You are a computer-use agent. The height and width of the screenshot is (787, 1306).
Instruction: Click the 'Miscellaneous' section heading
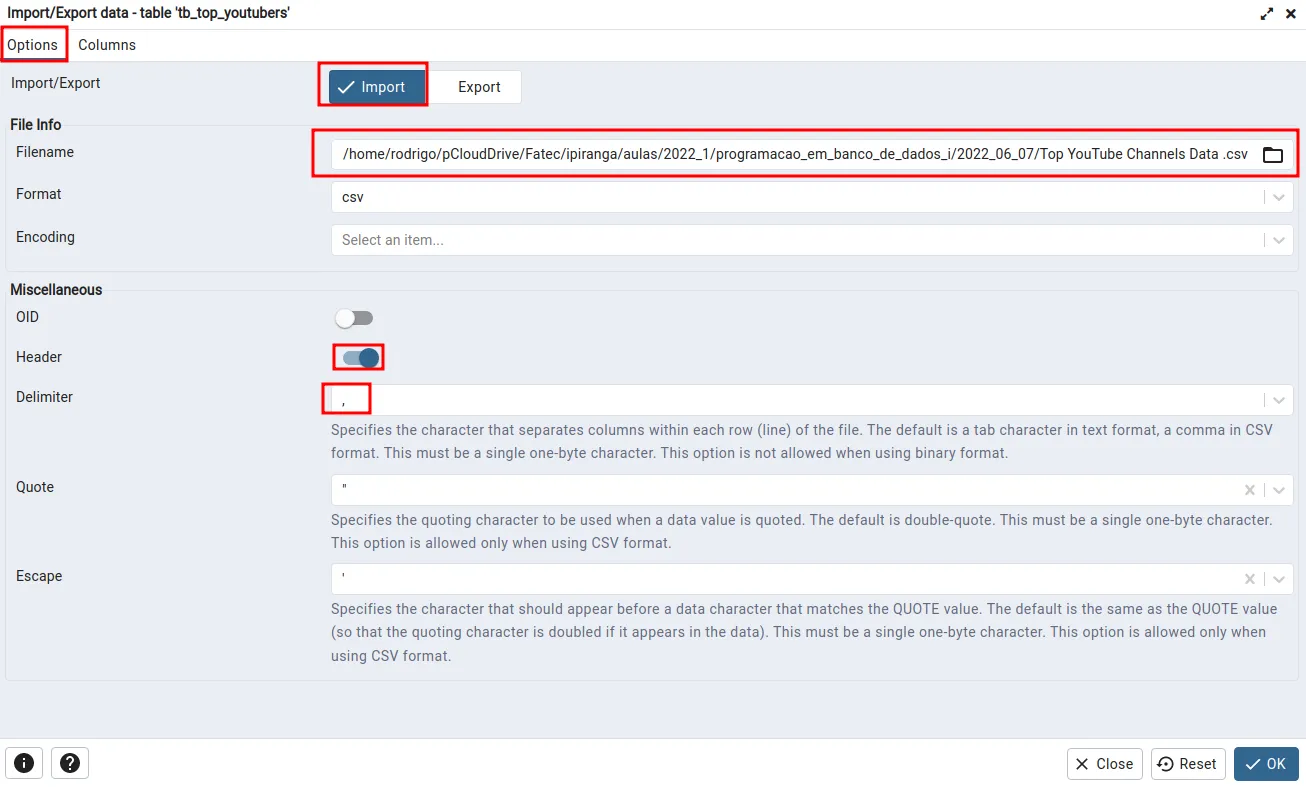click(56, 290)
